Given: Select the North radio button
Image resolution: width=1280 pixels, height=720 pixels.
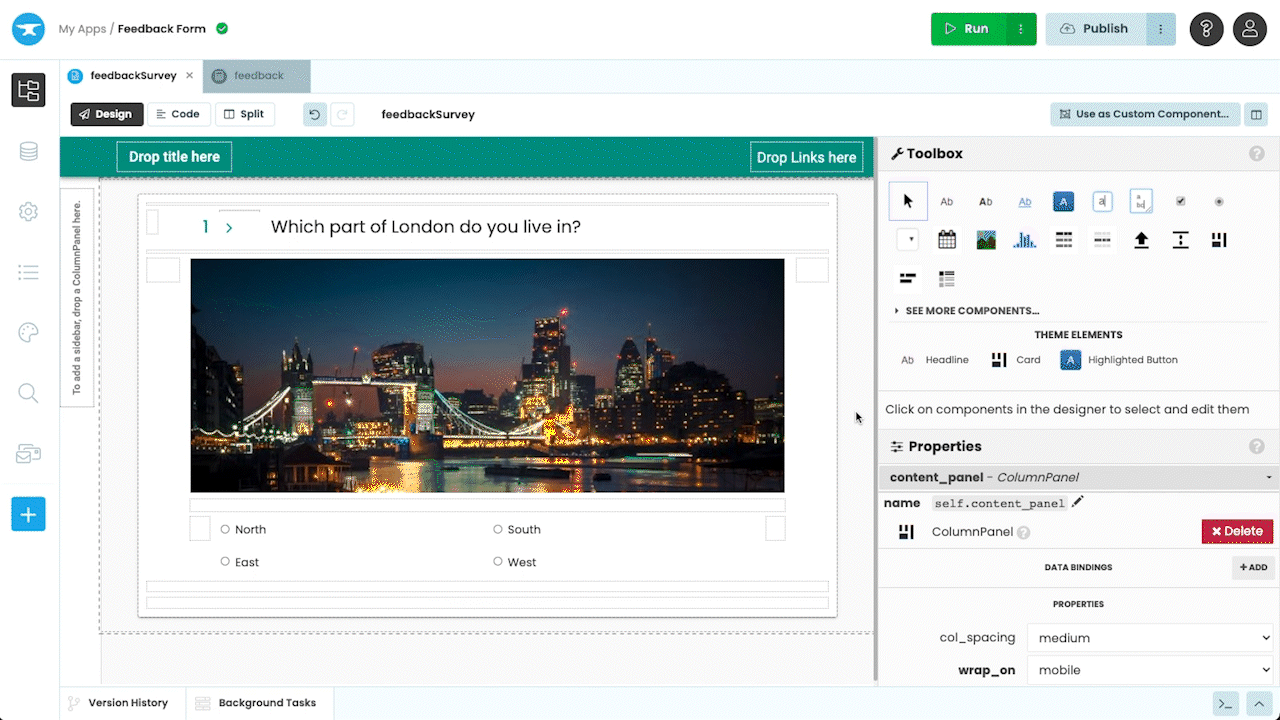Looking at the screenshot, I should pyautogui.click(x=226, y=529).
